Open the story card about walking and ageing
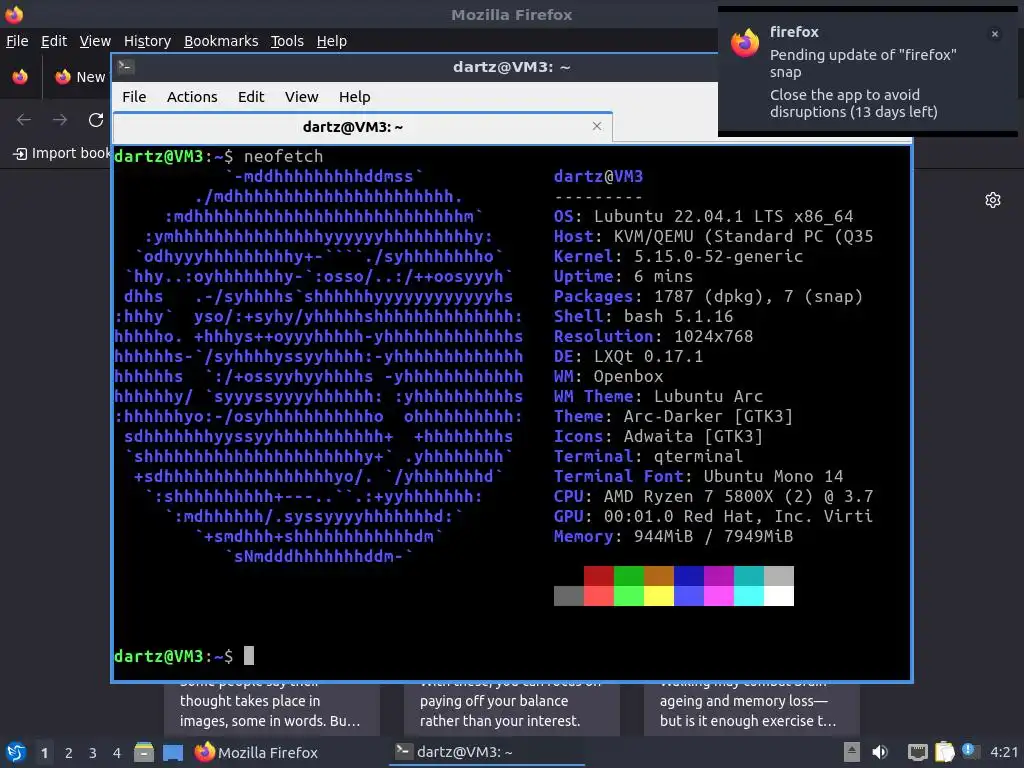 tap(752, 710)
